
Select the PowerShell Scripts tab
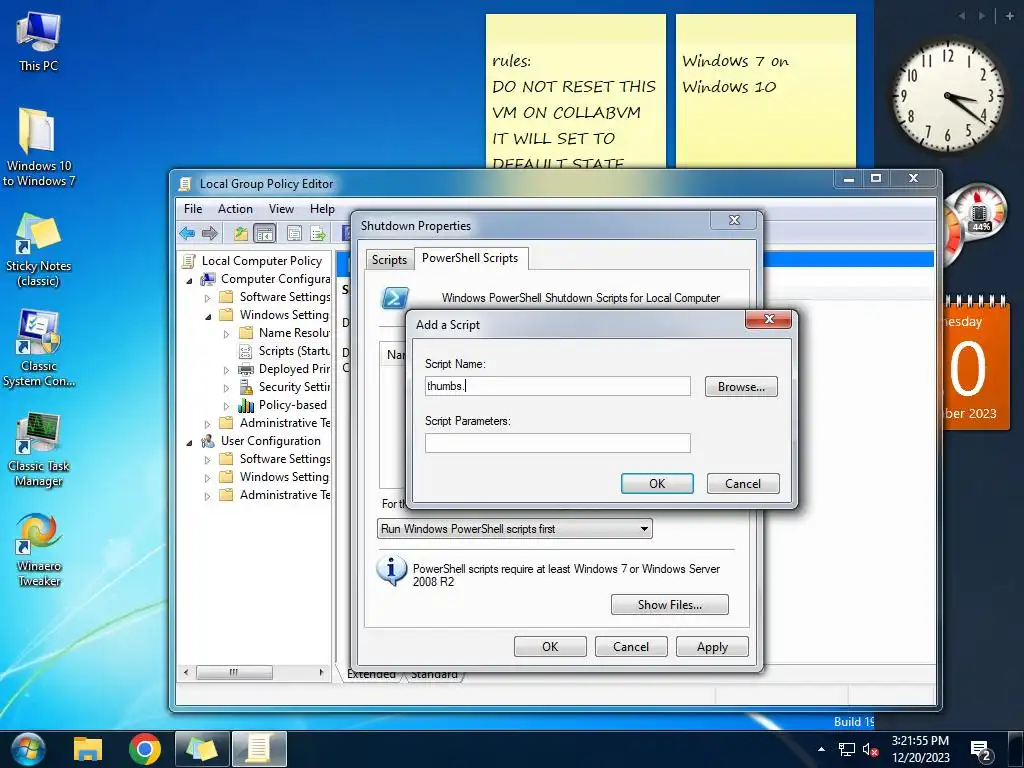470,258
